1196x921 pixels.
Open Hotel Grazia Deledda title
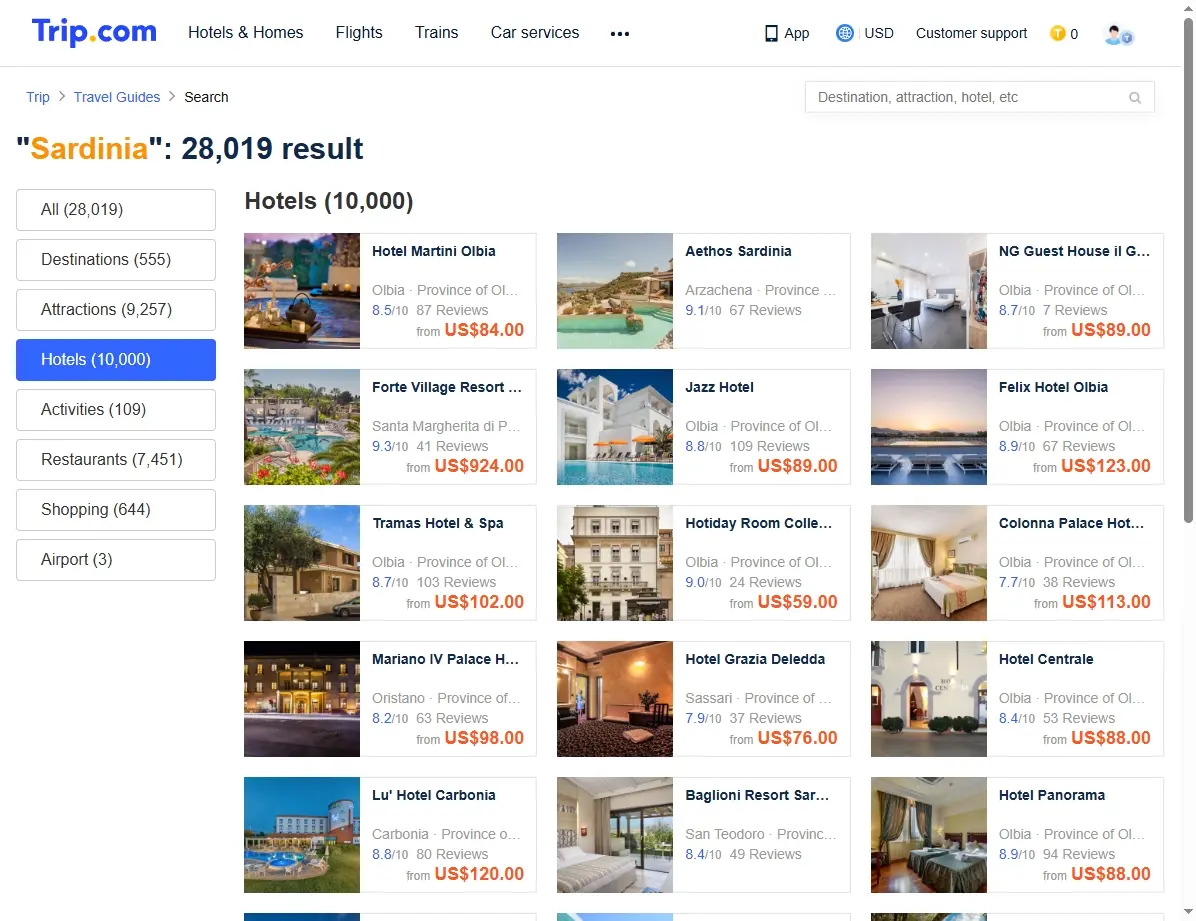(754, 659)
